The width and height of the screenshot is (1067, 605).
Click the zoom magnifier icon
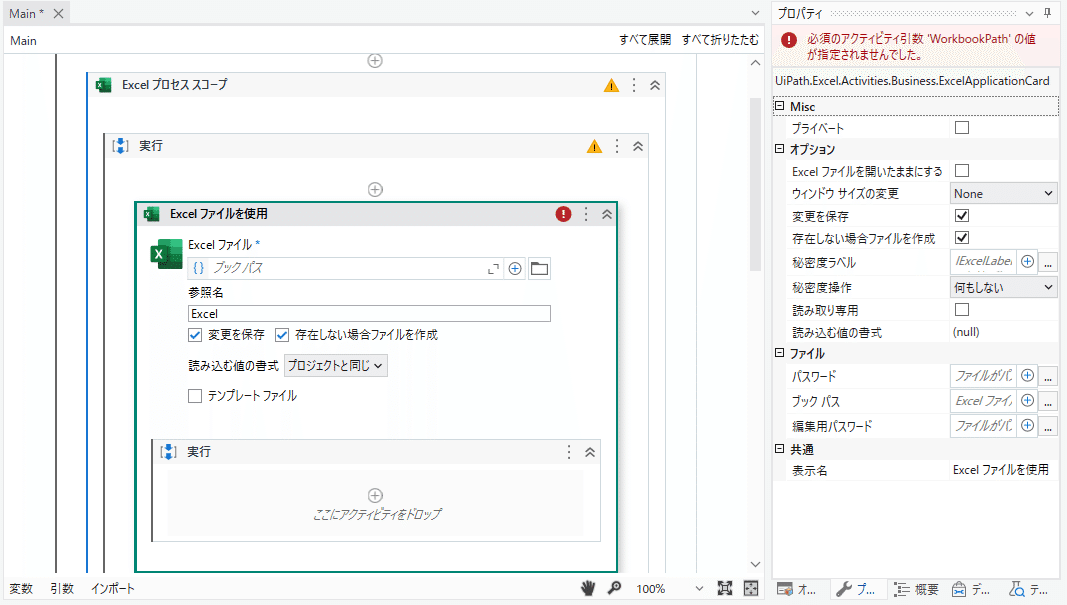click(x=614, y=589)
